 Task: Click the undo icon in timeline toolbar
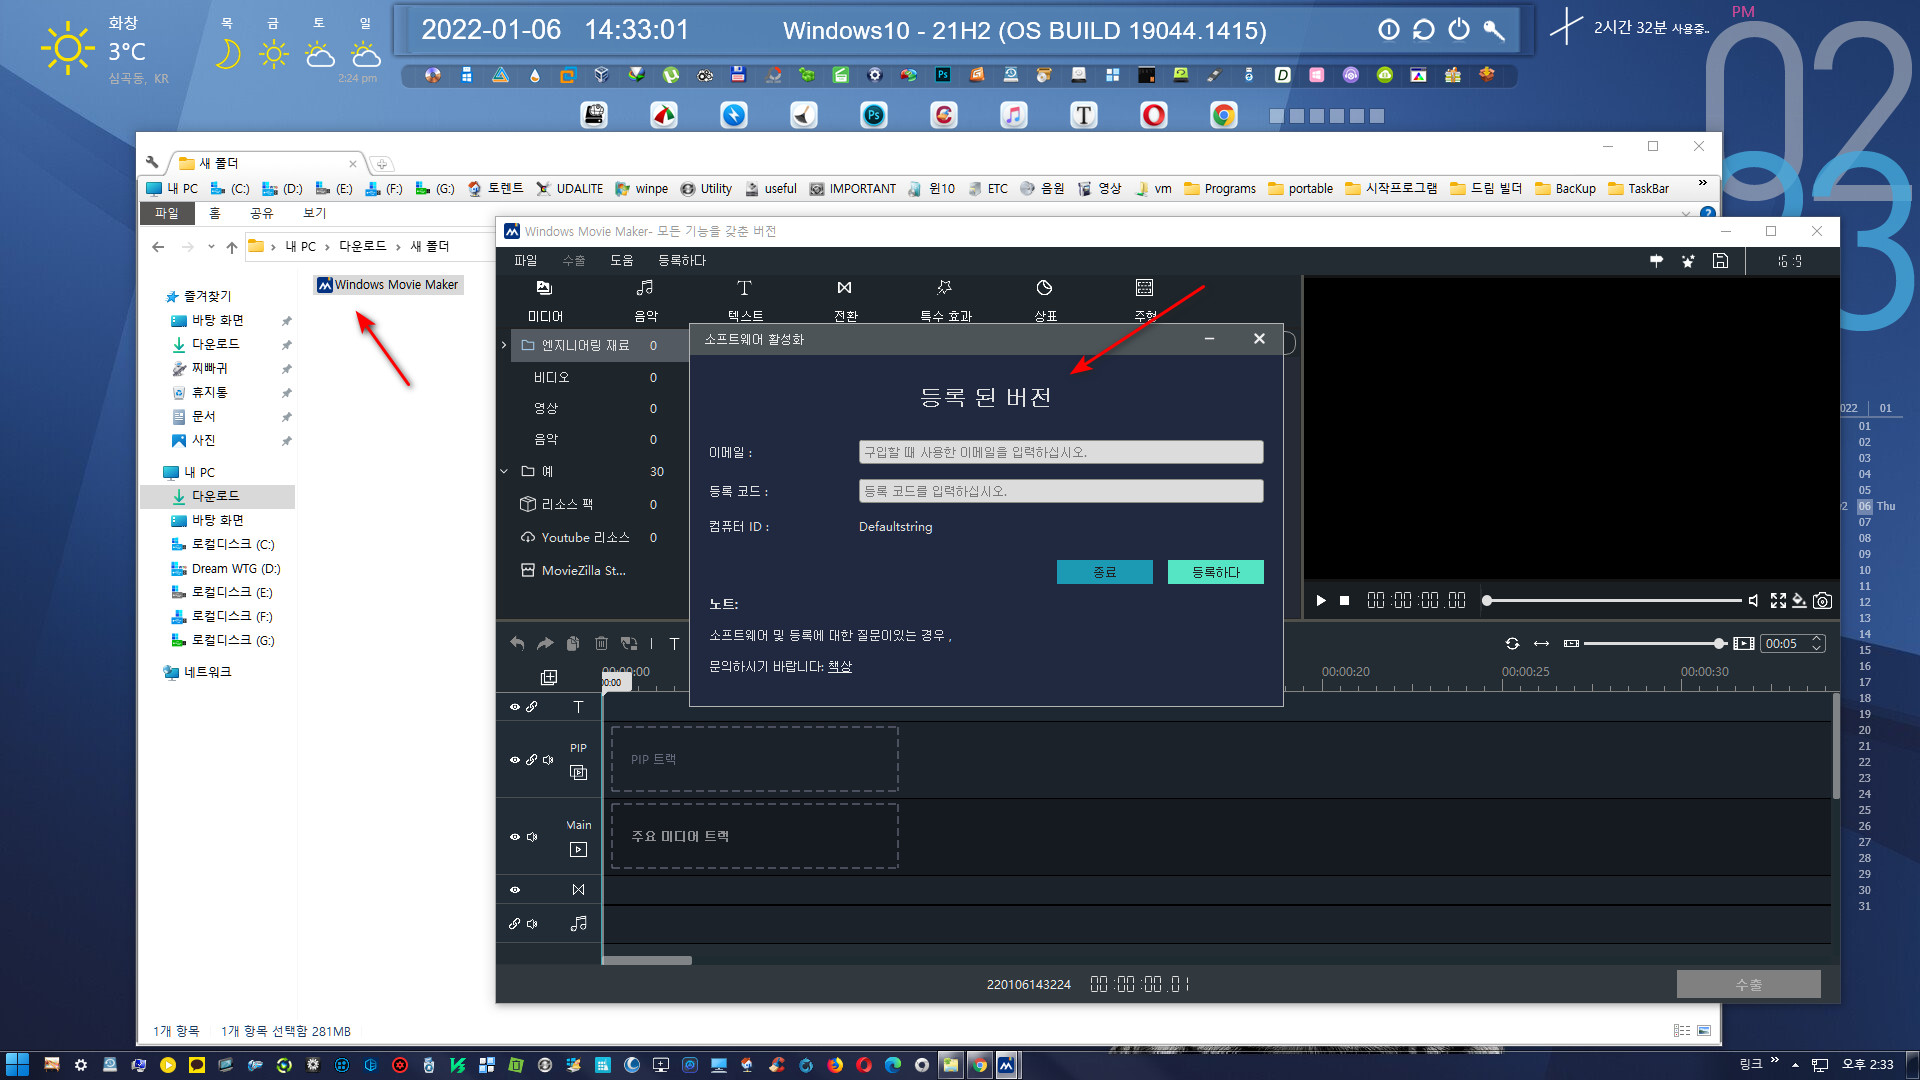[x=517, y=643]
